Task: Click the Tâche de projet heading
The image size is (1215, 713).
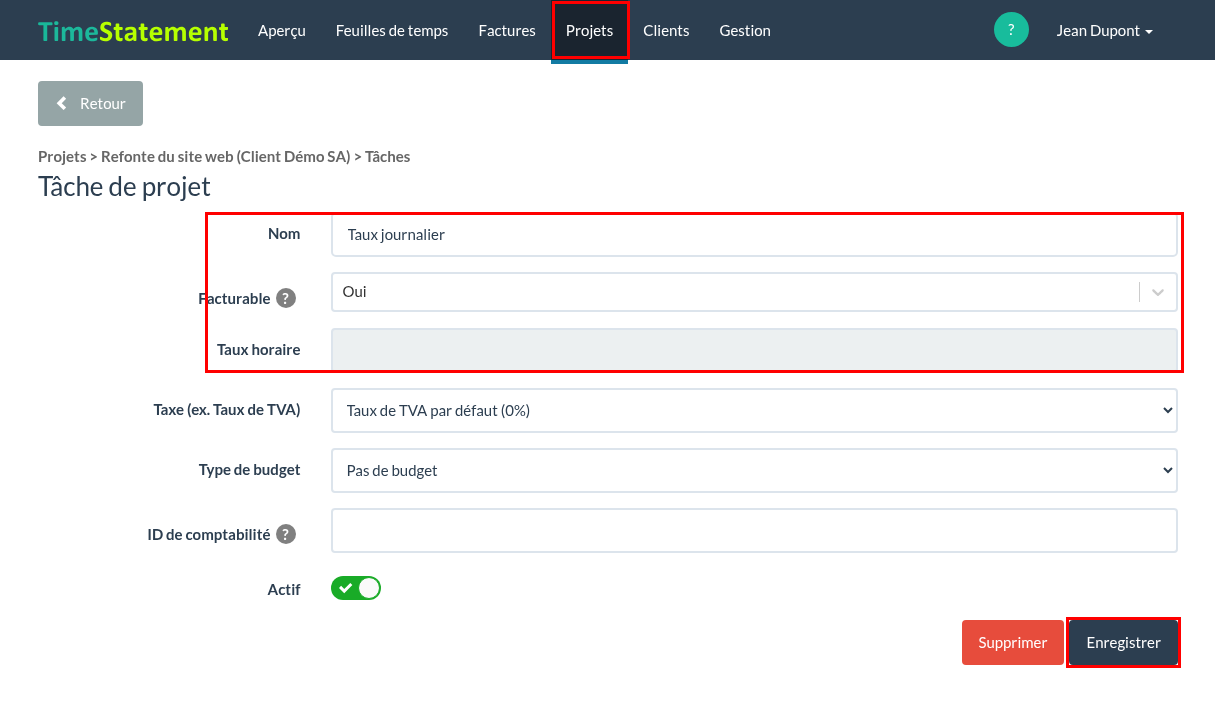Action: point(124,187)
